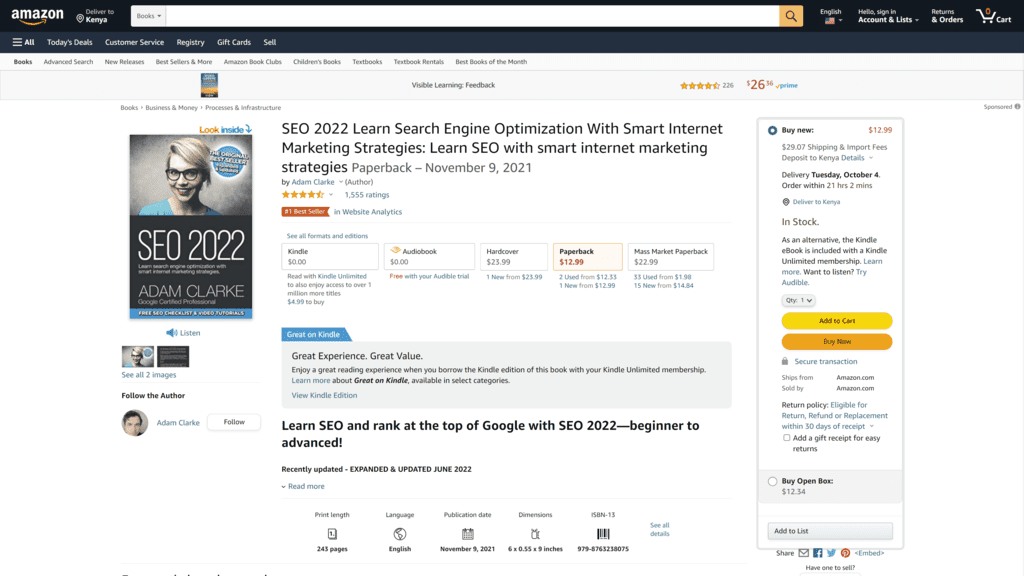Click the search magnifier button

790,16
